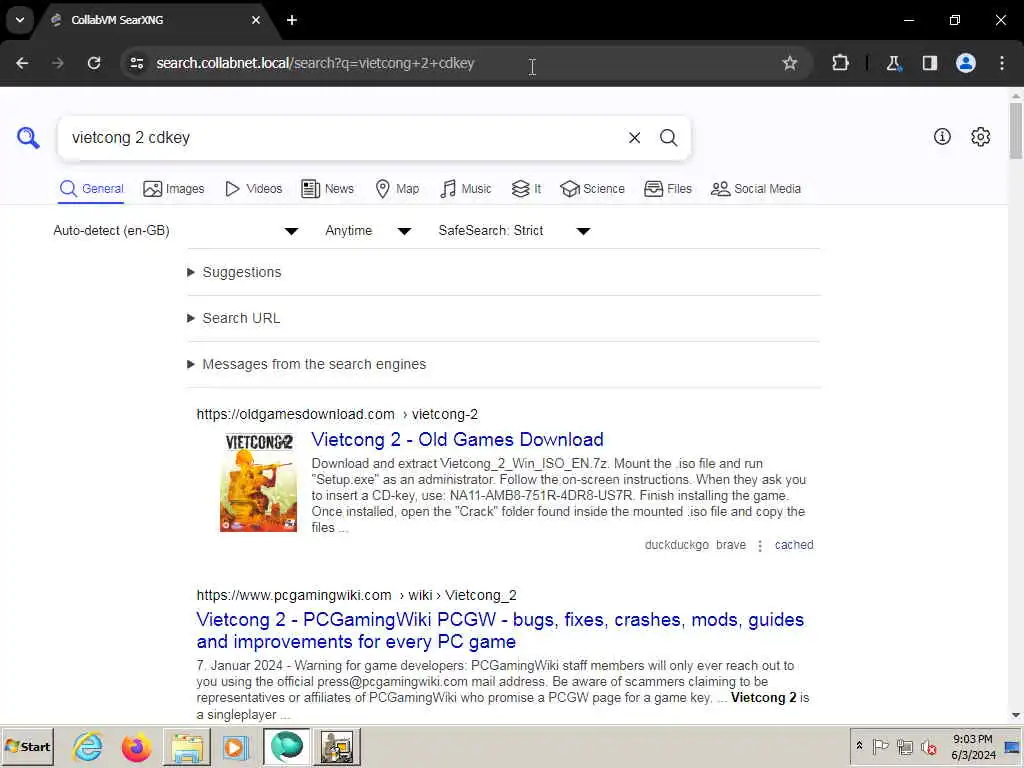
Task: Open the Anytime time range dropdown
Action: (368, 231)
